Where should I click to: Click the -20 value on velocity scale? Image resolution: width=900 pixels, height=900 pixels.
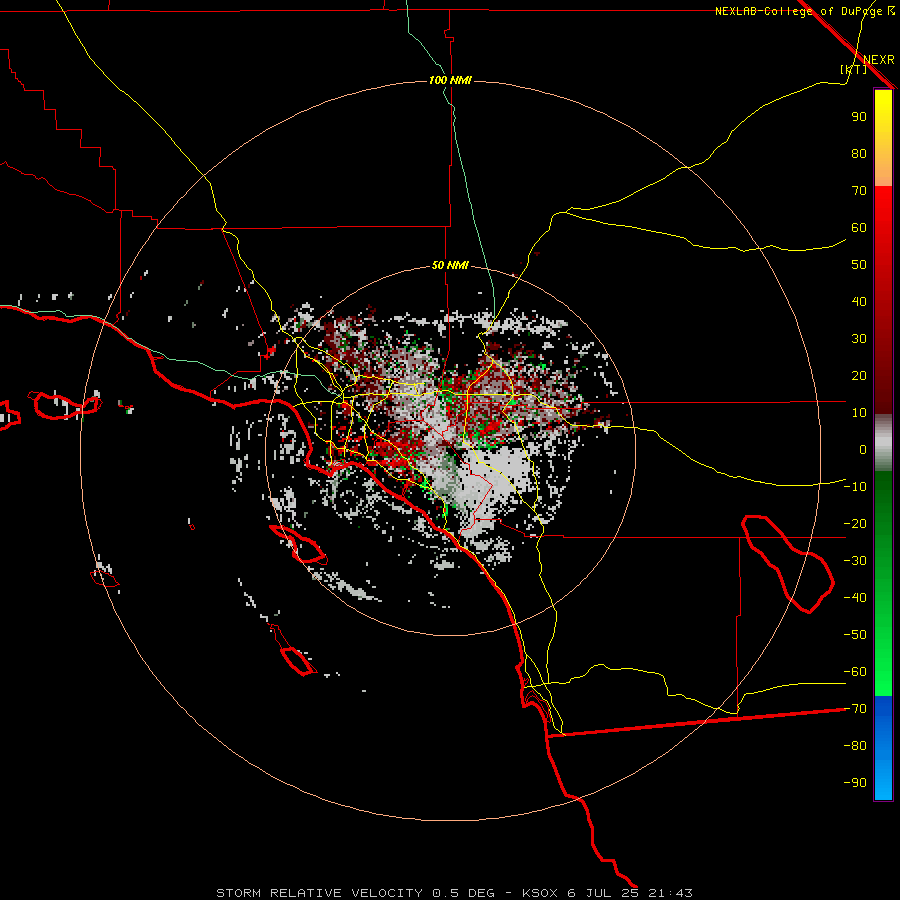tap(855, 524)
